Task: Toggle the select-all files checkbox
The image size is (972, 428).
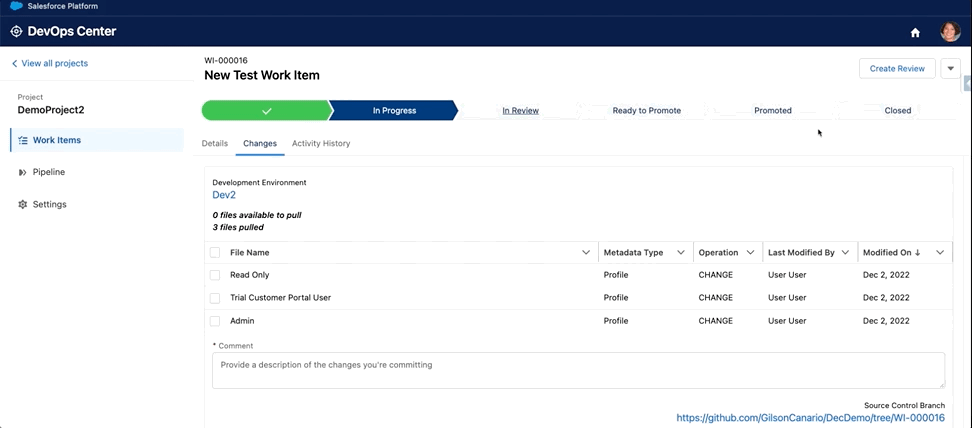Action: click(215, 253)
